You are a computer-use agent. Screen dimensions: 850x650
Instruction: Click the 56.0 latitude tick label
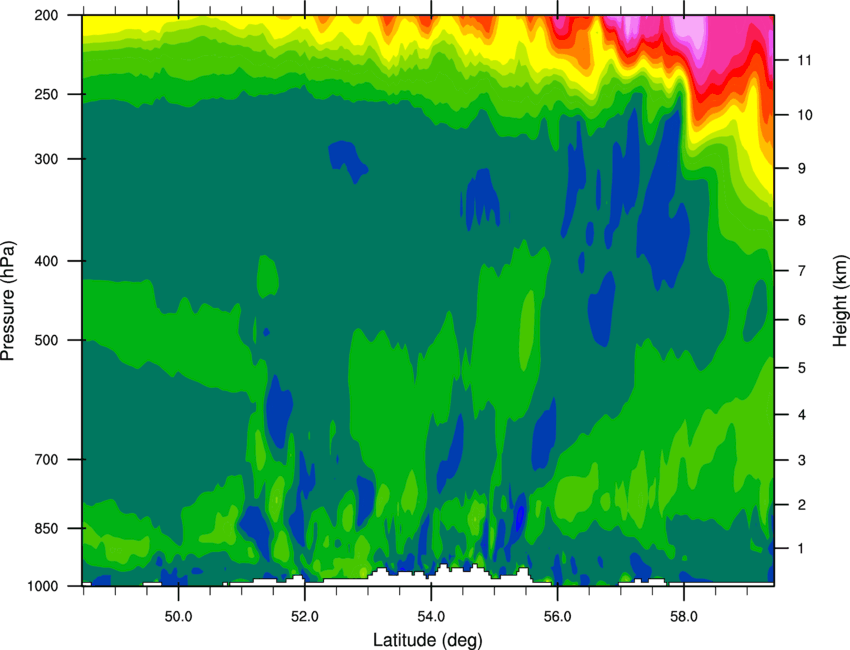click(x=558, y=616)
